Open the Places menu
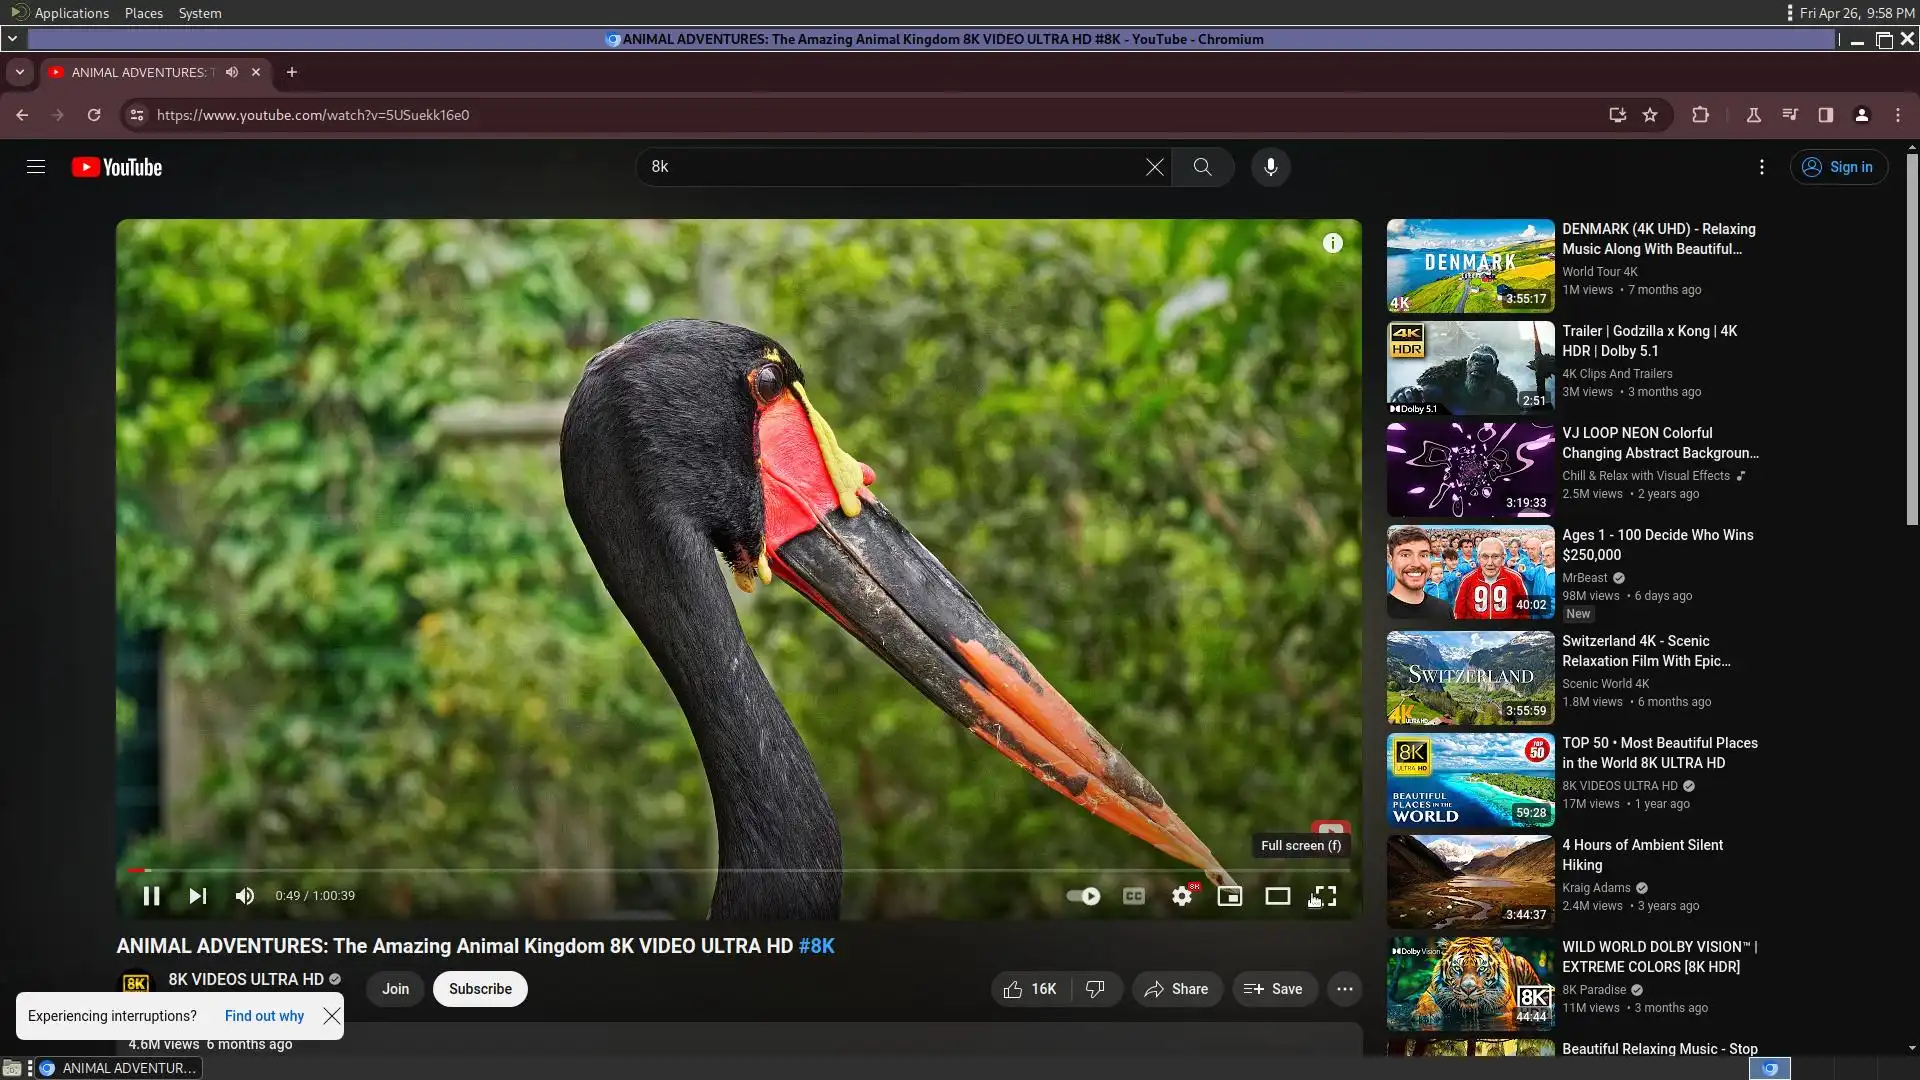 click(143, 13)
